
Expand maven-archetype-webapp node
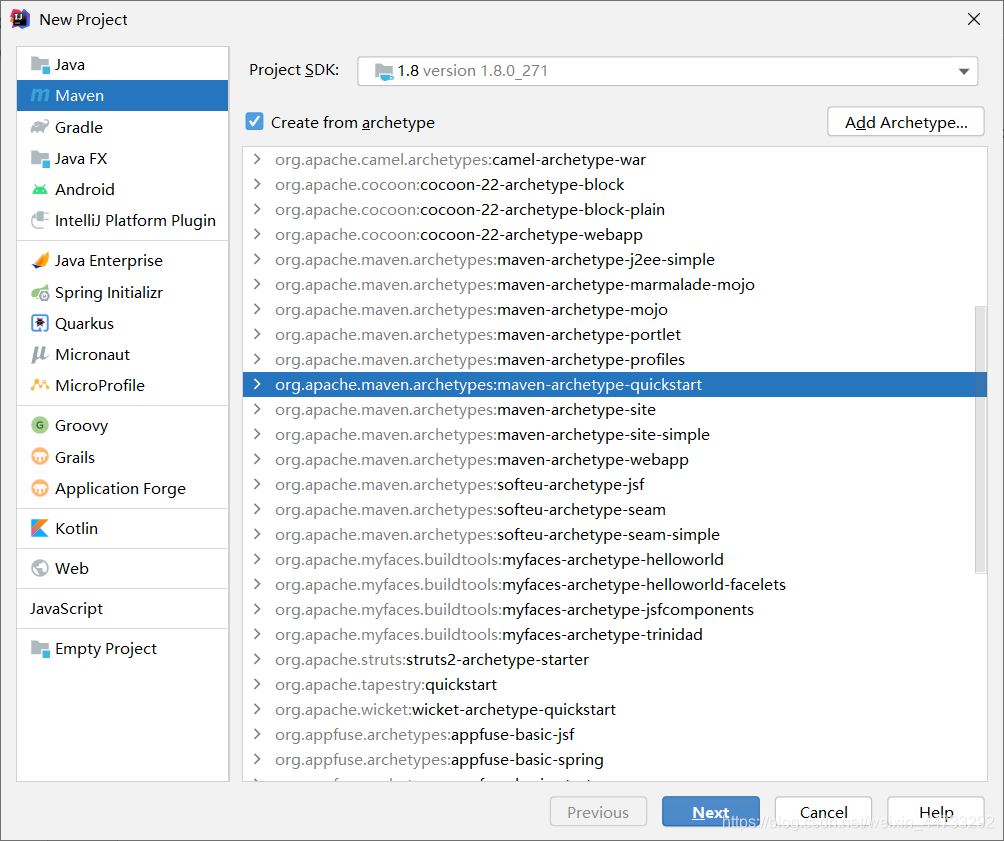[x=257, y=459]
